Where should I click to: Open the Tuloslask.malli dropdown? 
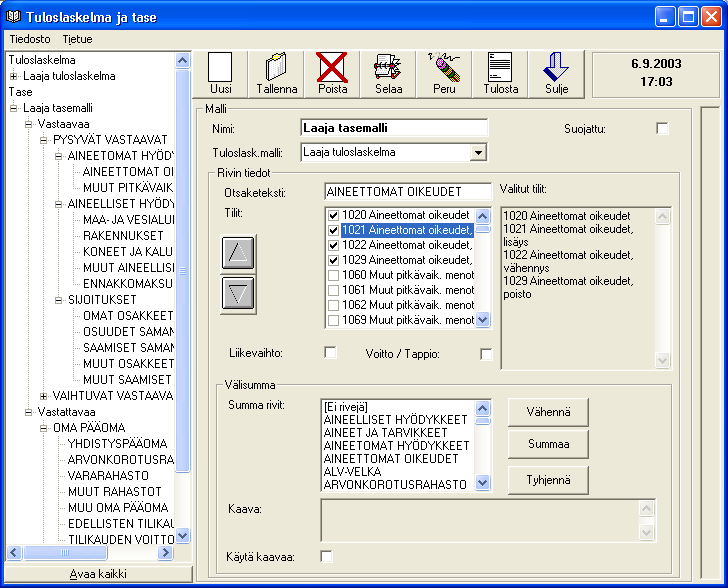pos(478,152)
